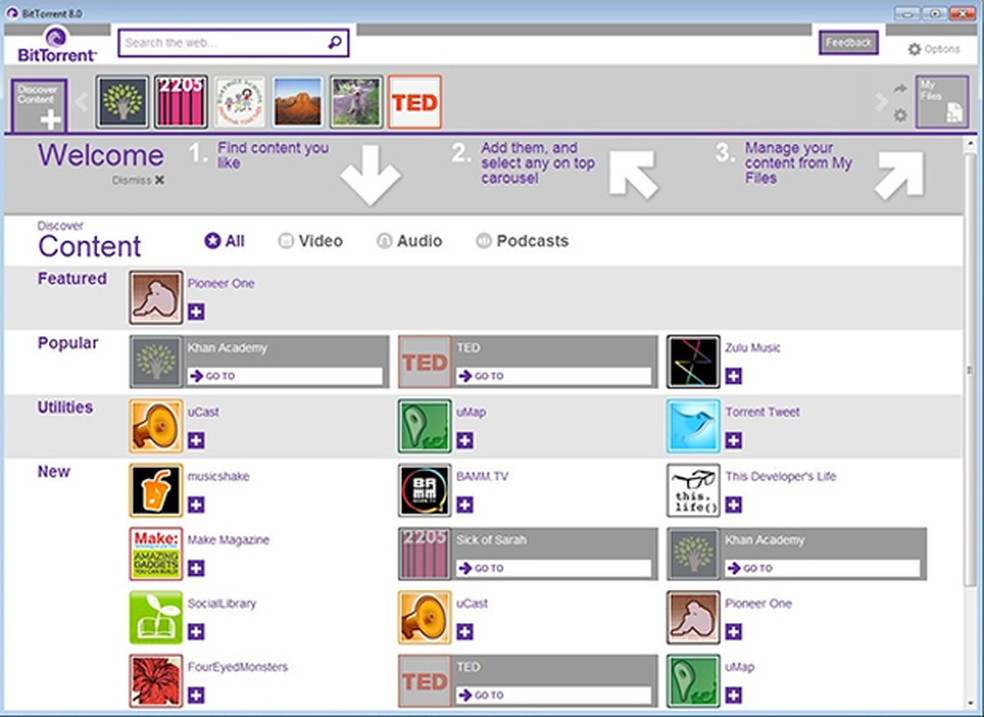Click GO TO for TED in New
Viewport: 984px width, 717px height.
click(554, 695)
